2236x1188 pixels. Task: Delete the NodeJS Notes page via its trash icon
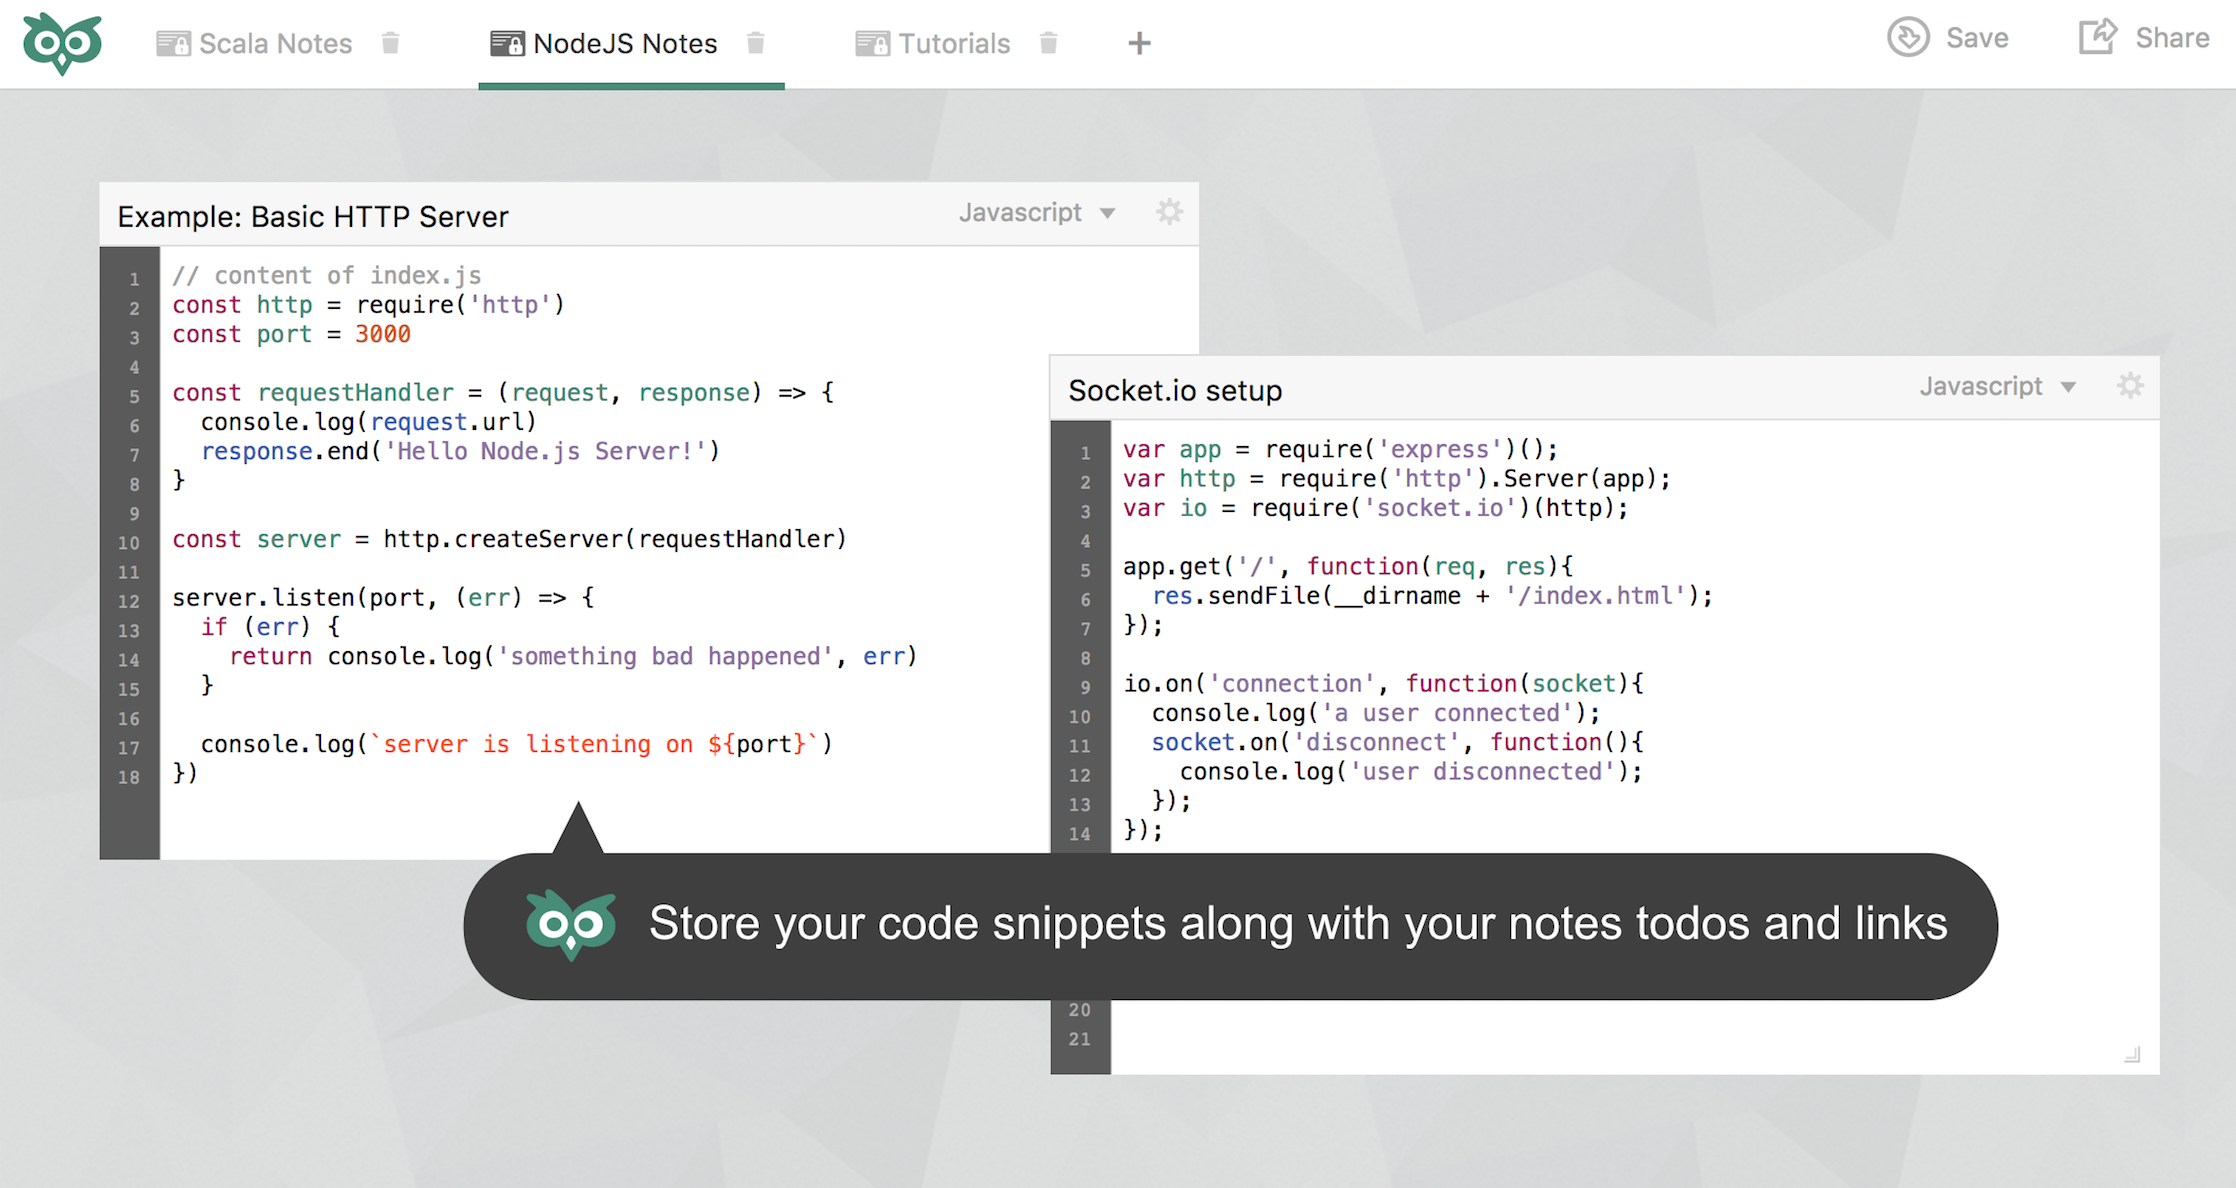757,43
